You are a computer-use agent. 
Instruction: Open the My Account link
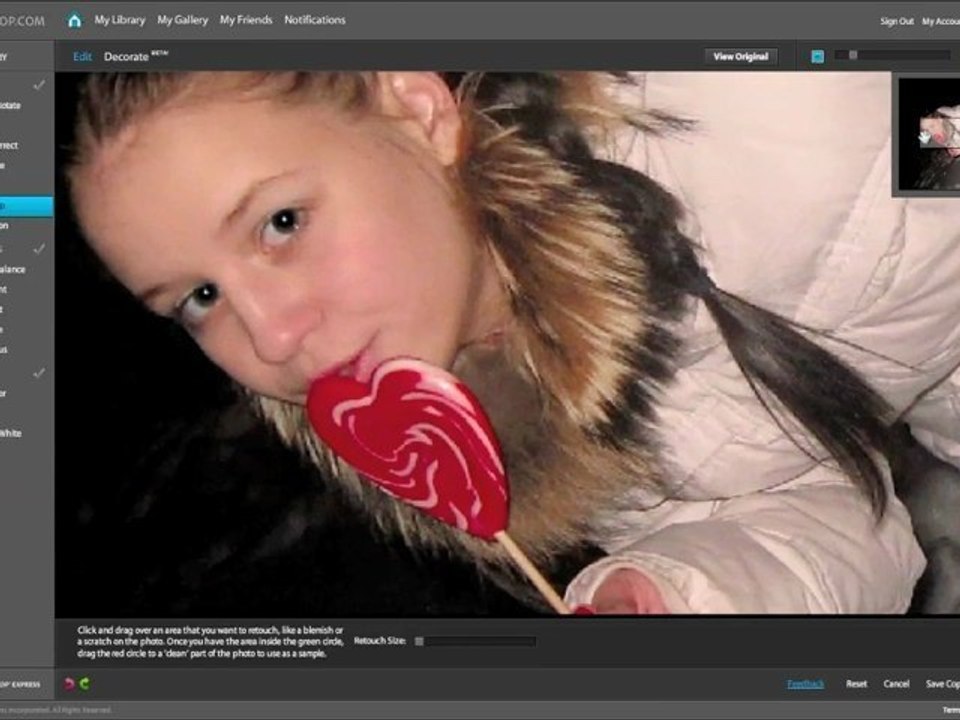click(x=941, y=21)
